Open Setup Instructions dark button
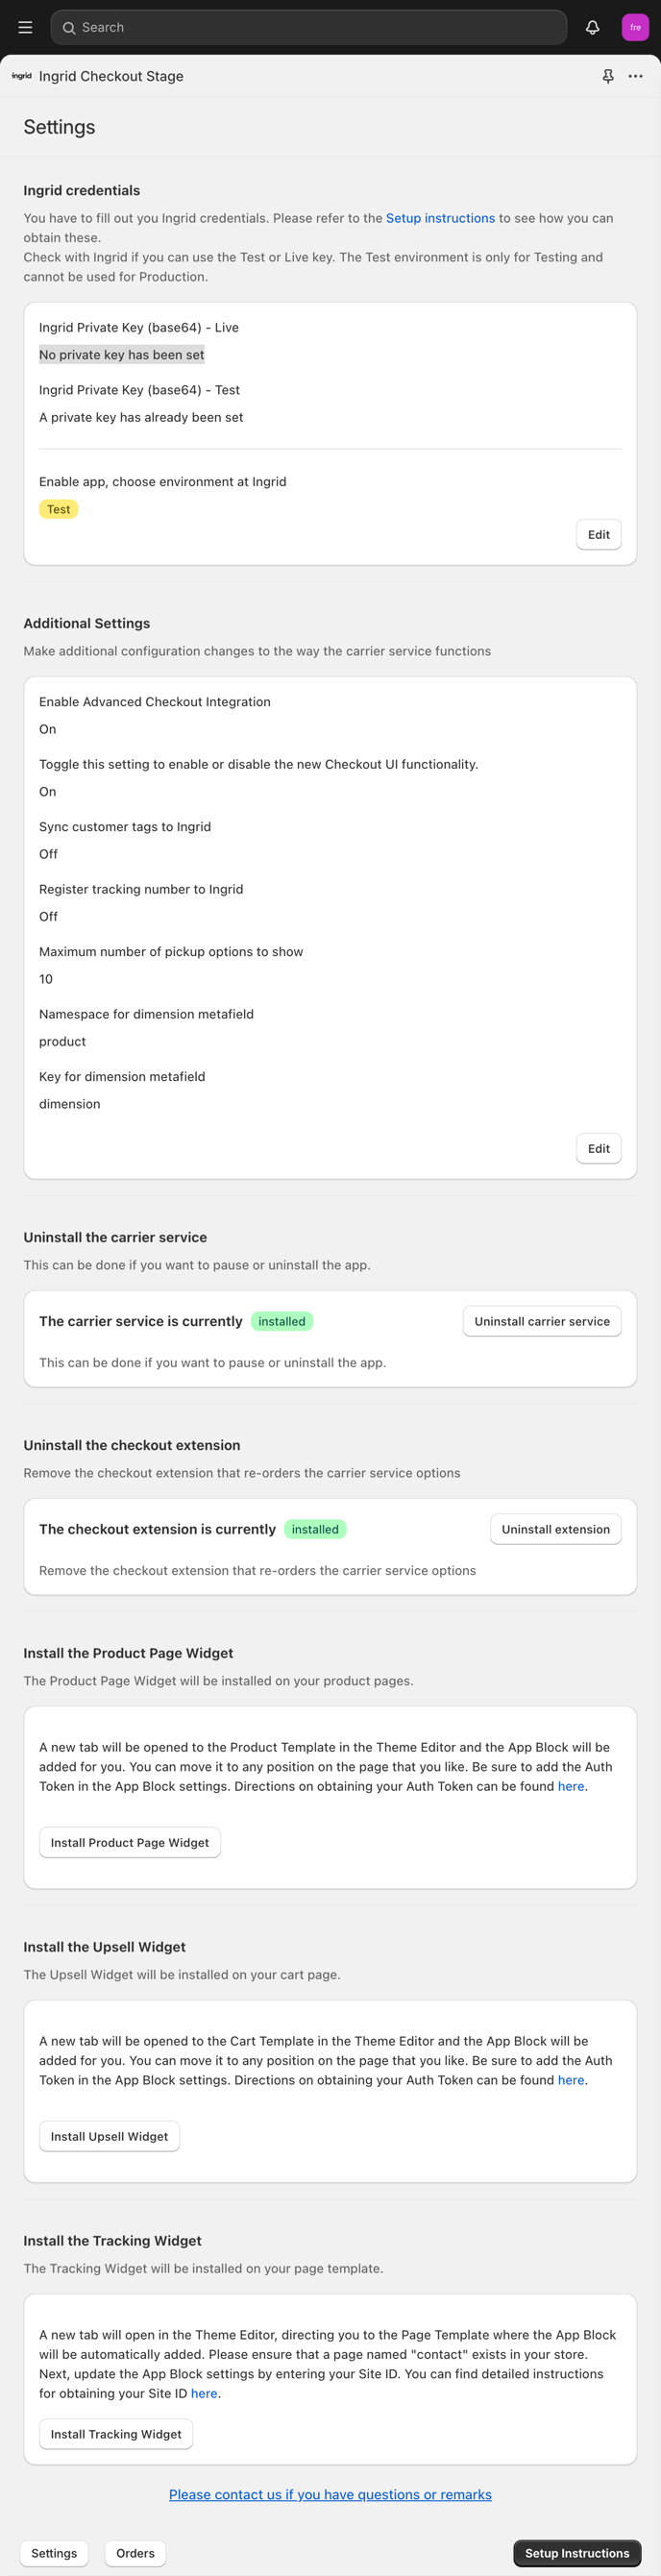 point(577,2553)
